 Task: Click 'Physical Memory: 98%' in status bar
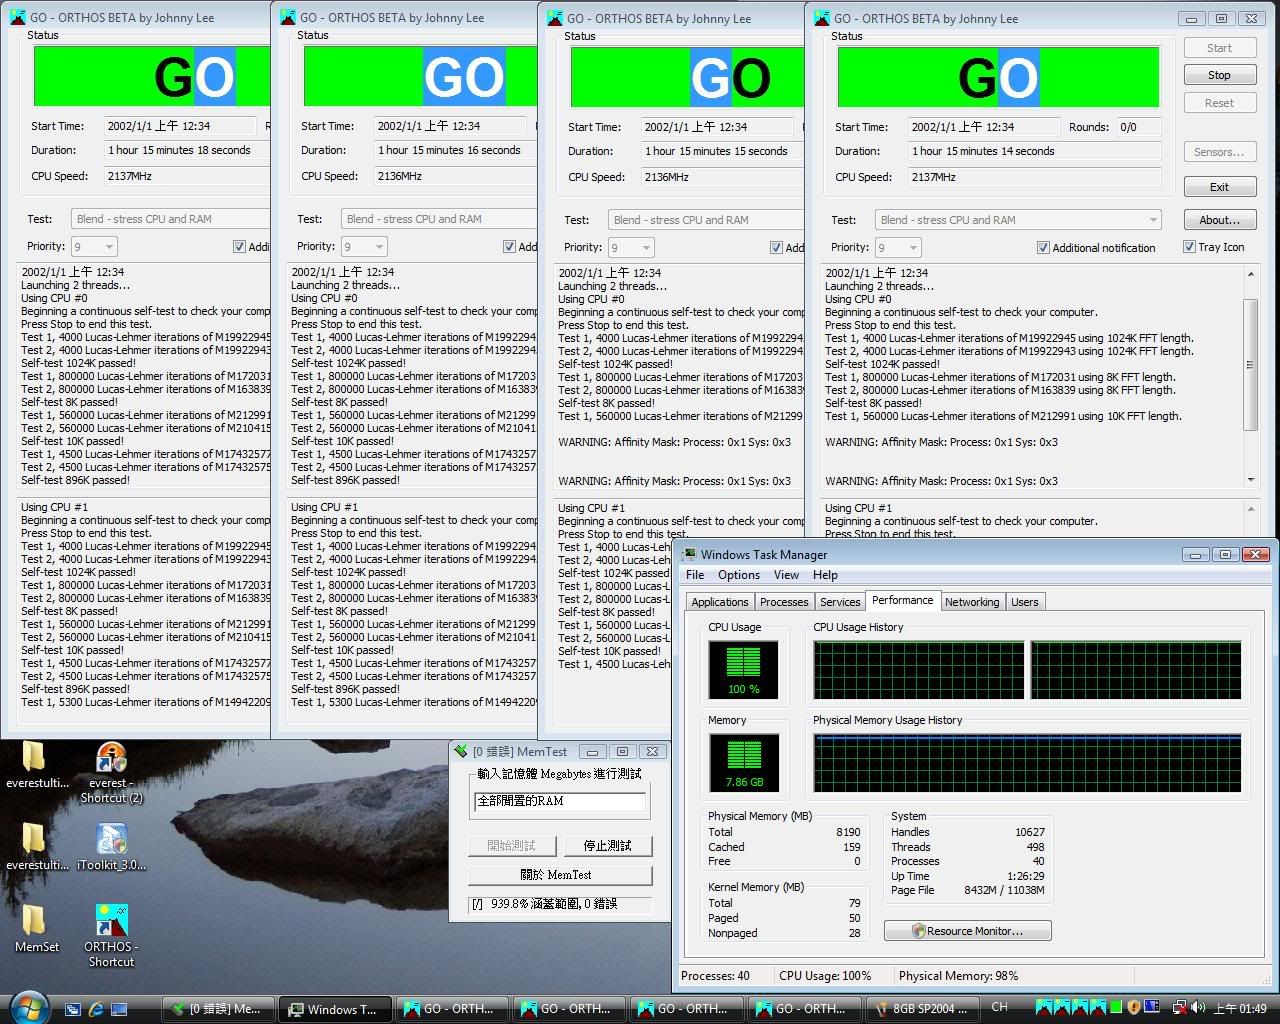pos(958,976)
